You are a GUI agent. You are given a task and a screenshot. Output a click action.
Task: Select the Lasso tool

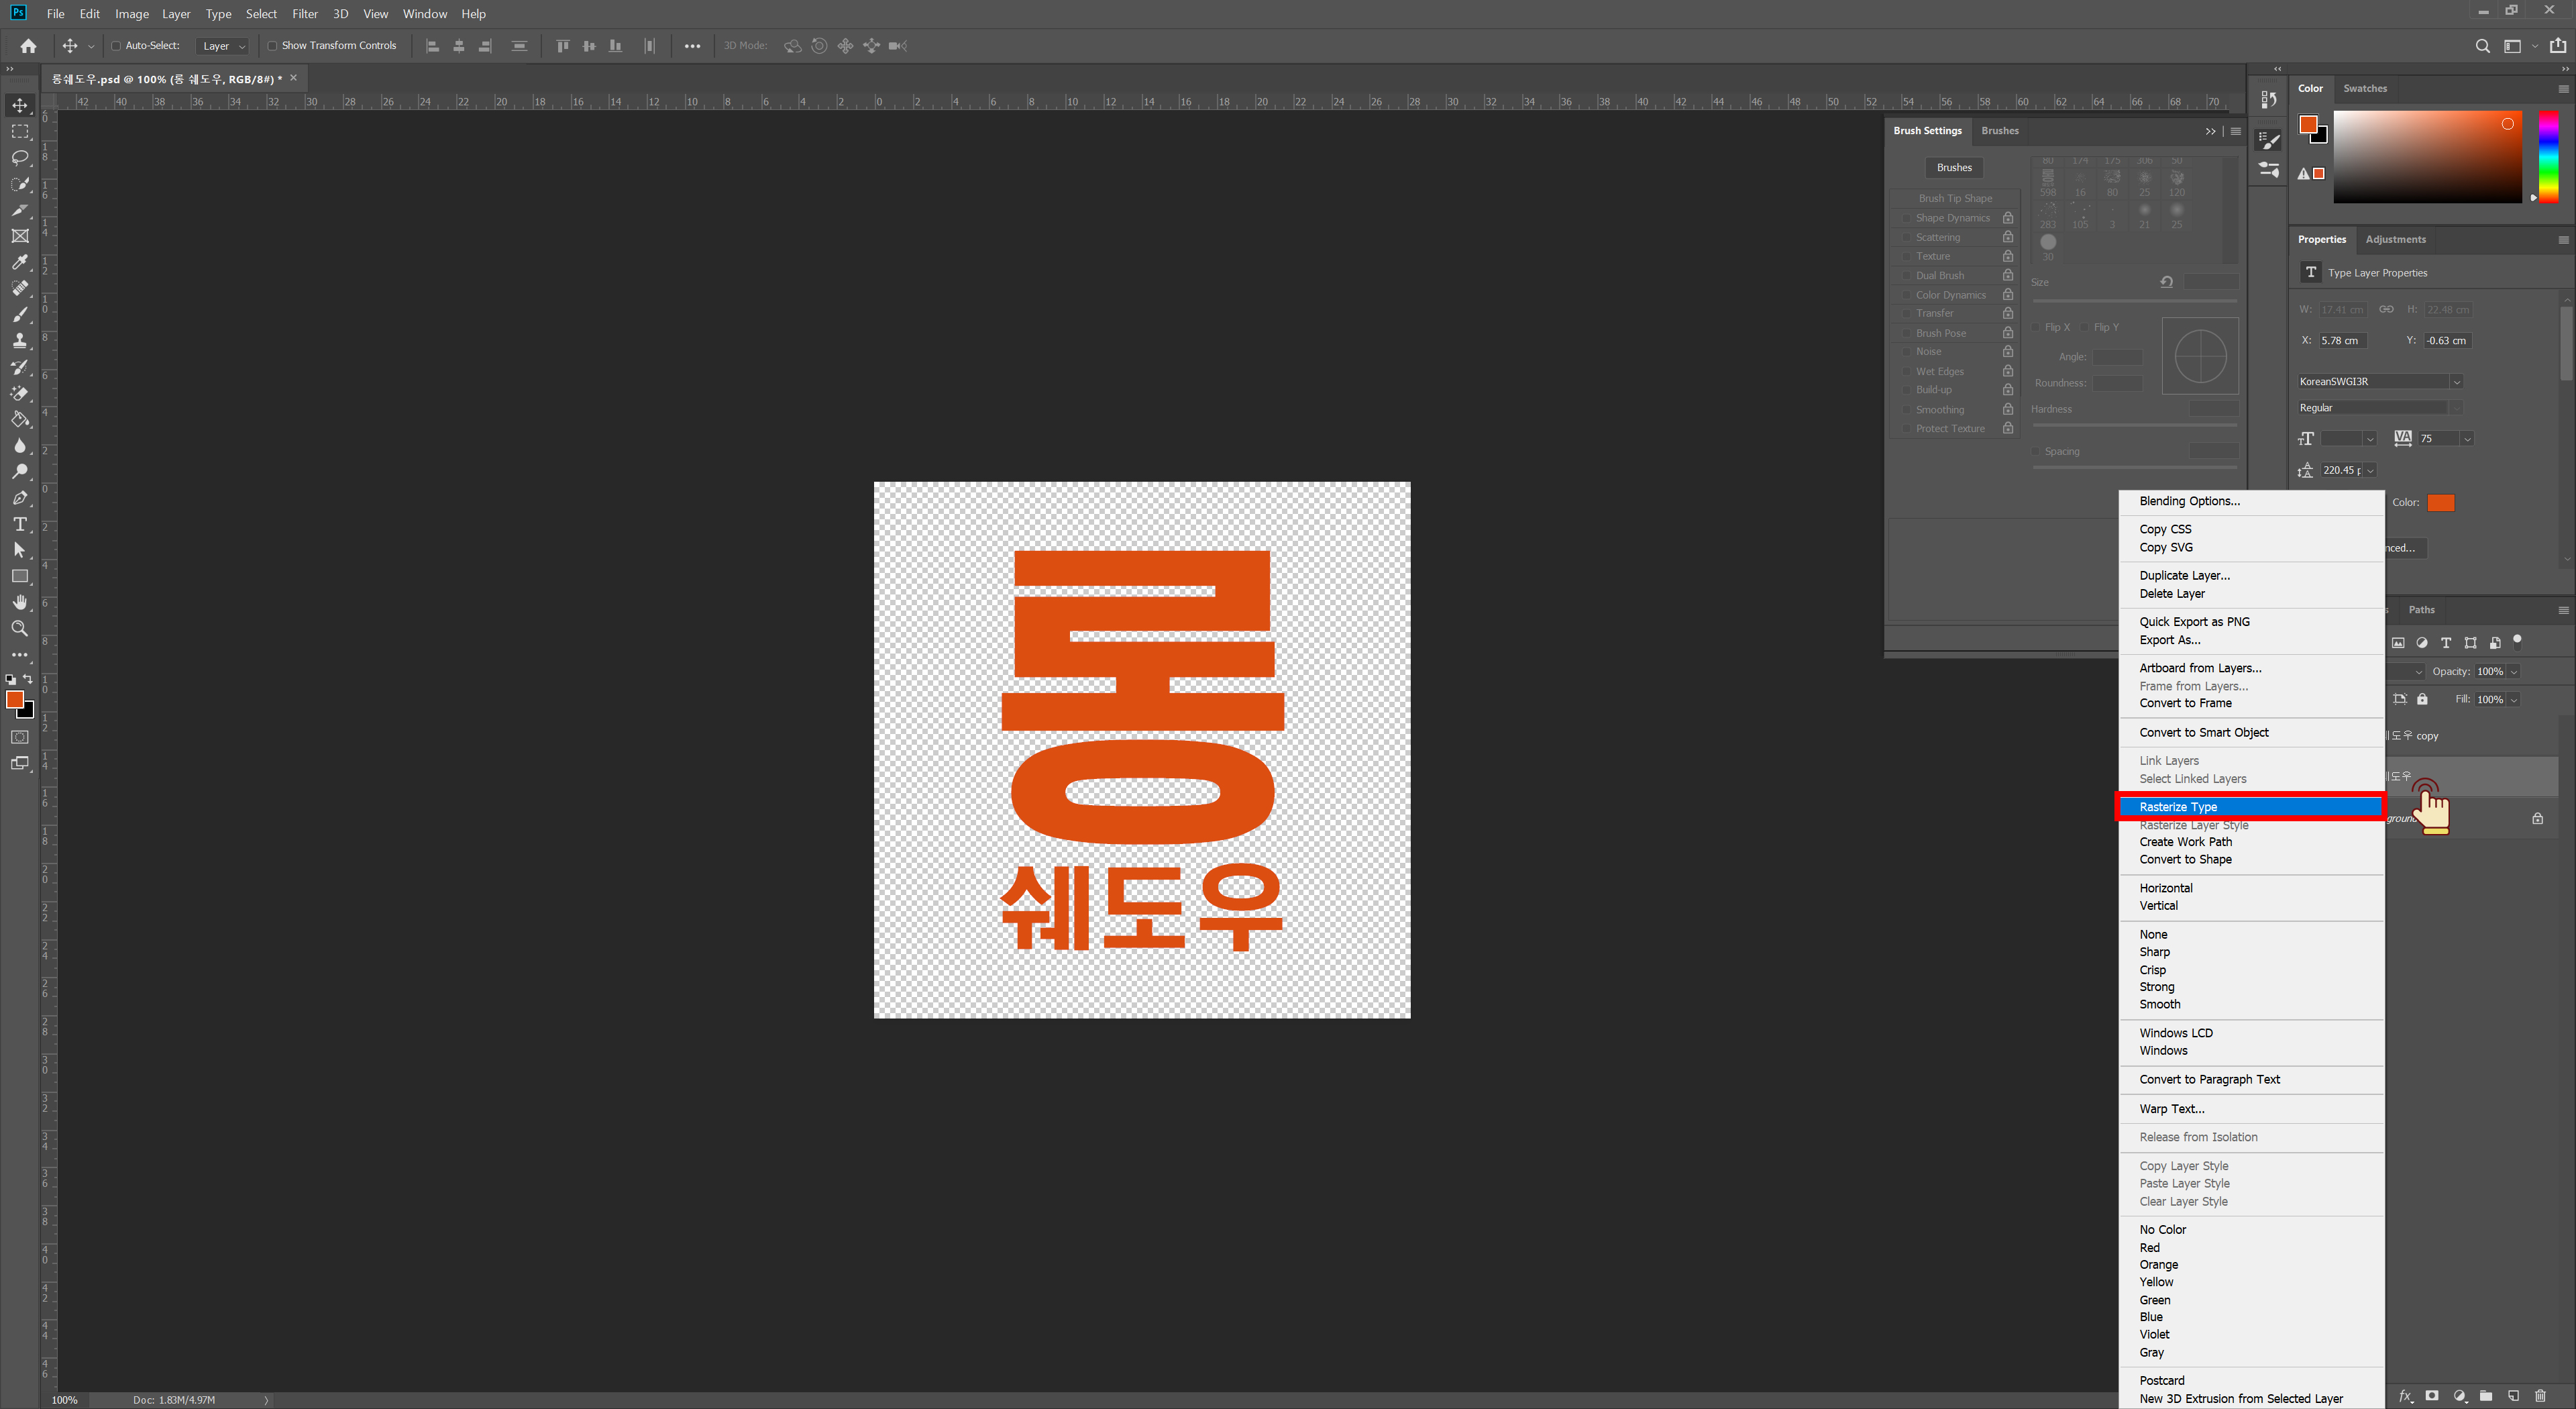pyautogui.click(x=20, y=158)
